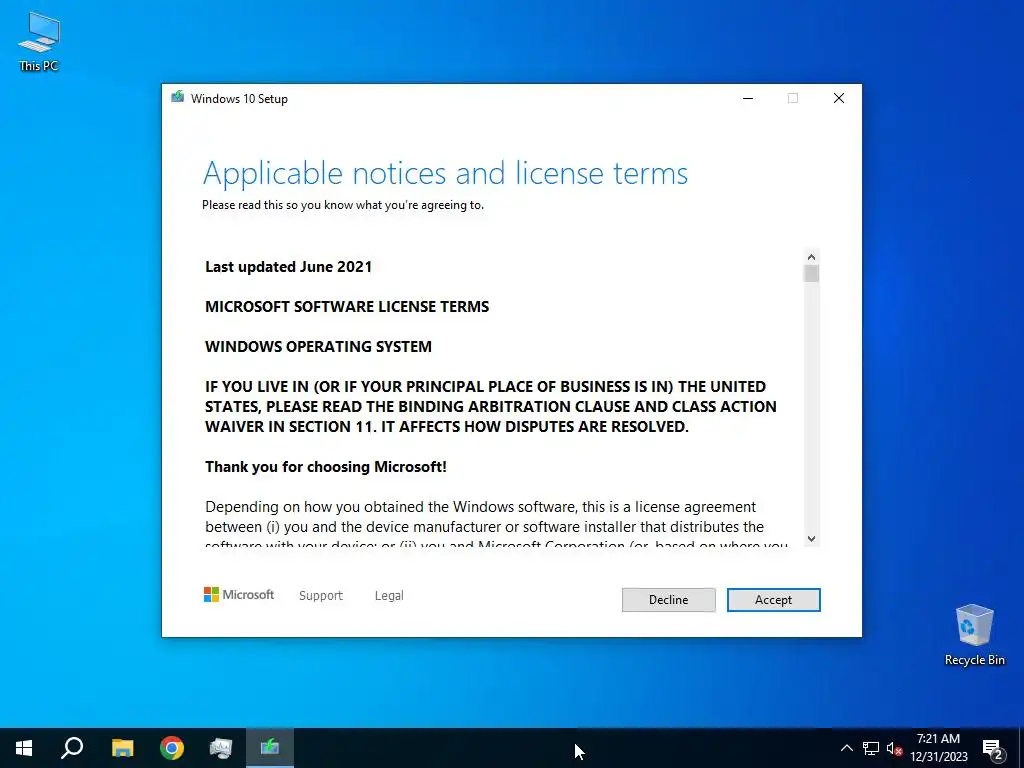Launch Google Chrome from the taskbar

[172, 748]
